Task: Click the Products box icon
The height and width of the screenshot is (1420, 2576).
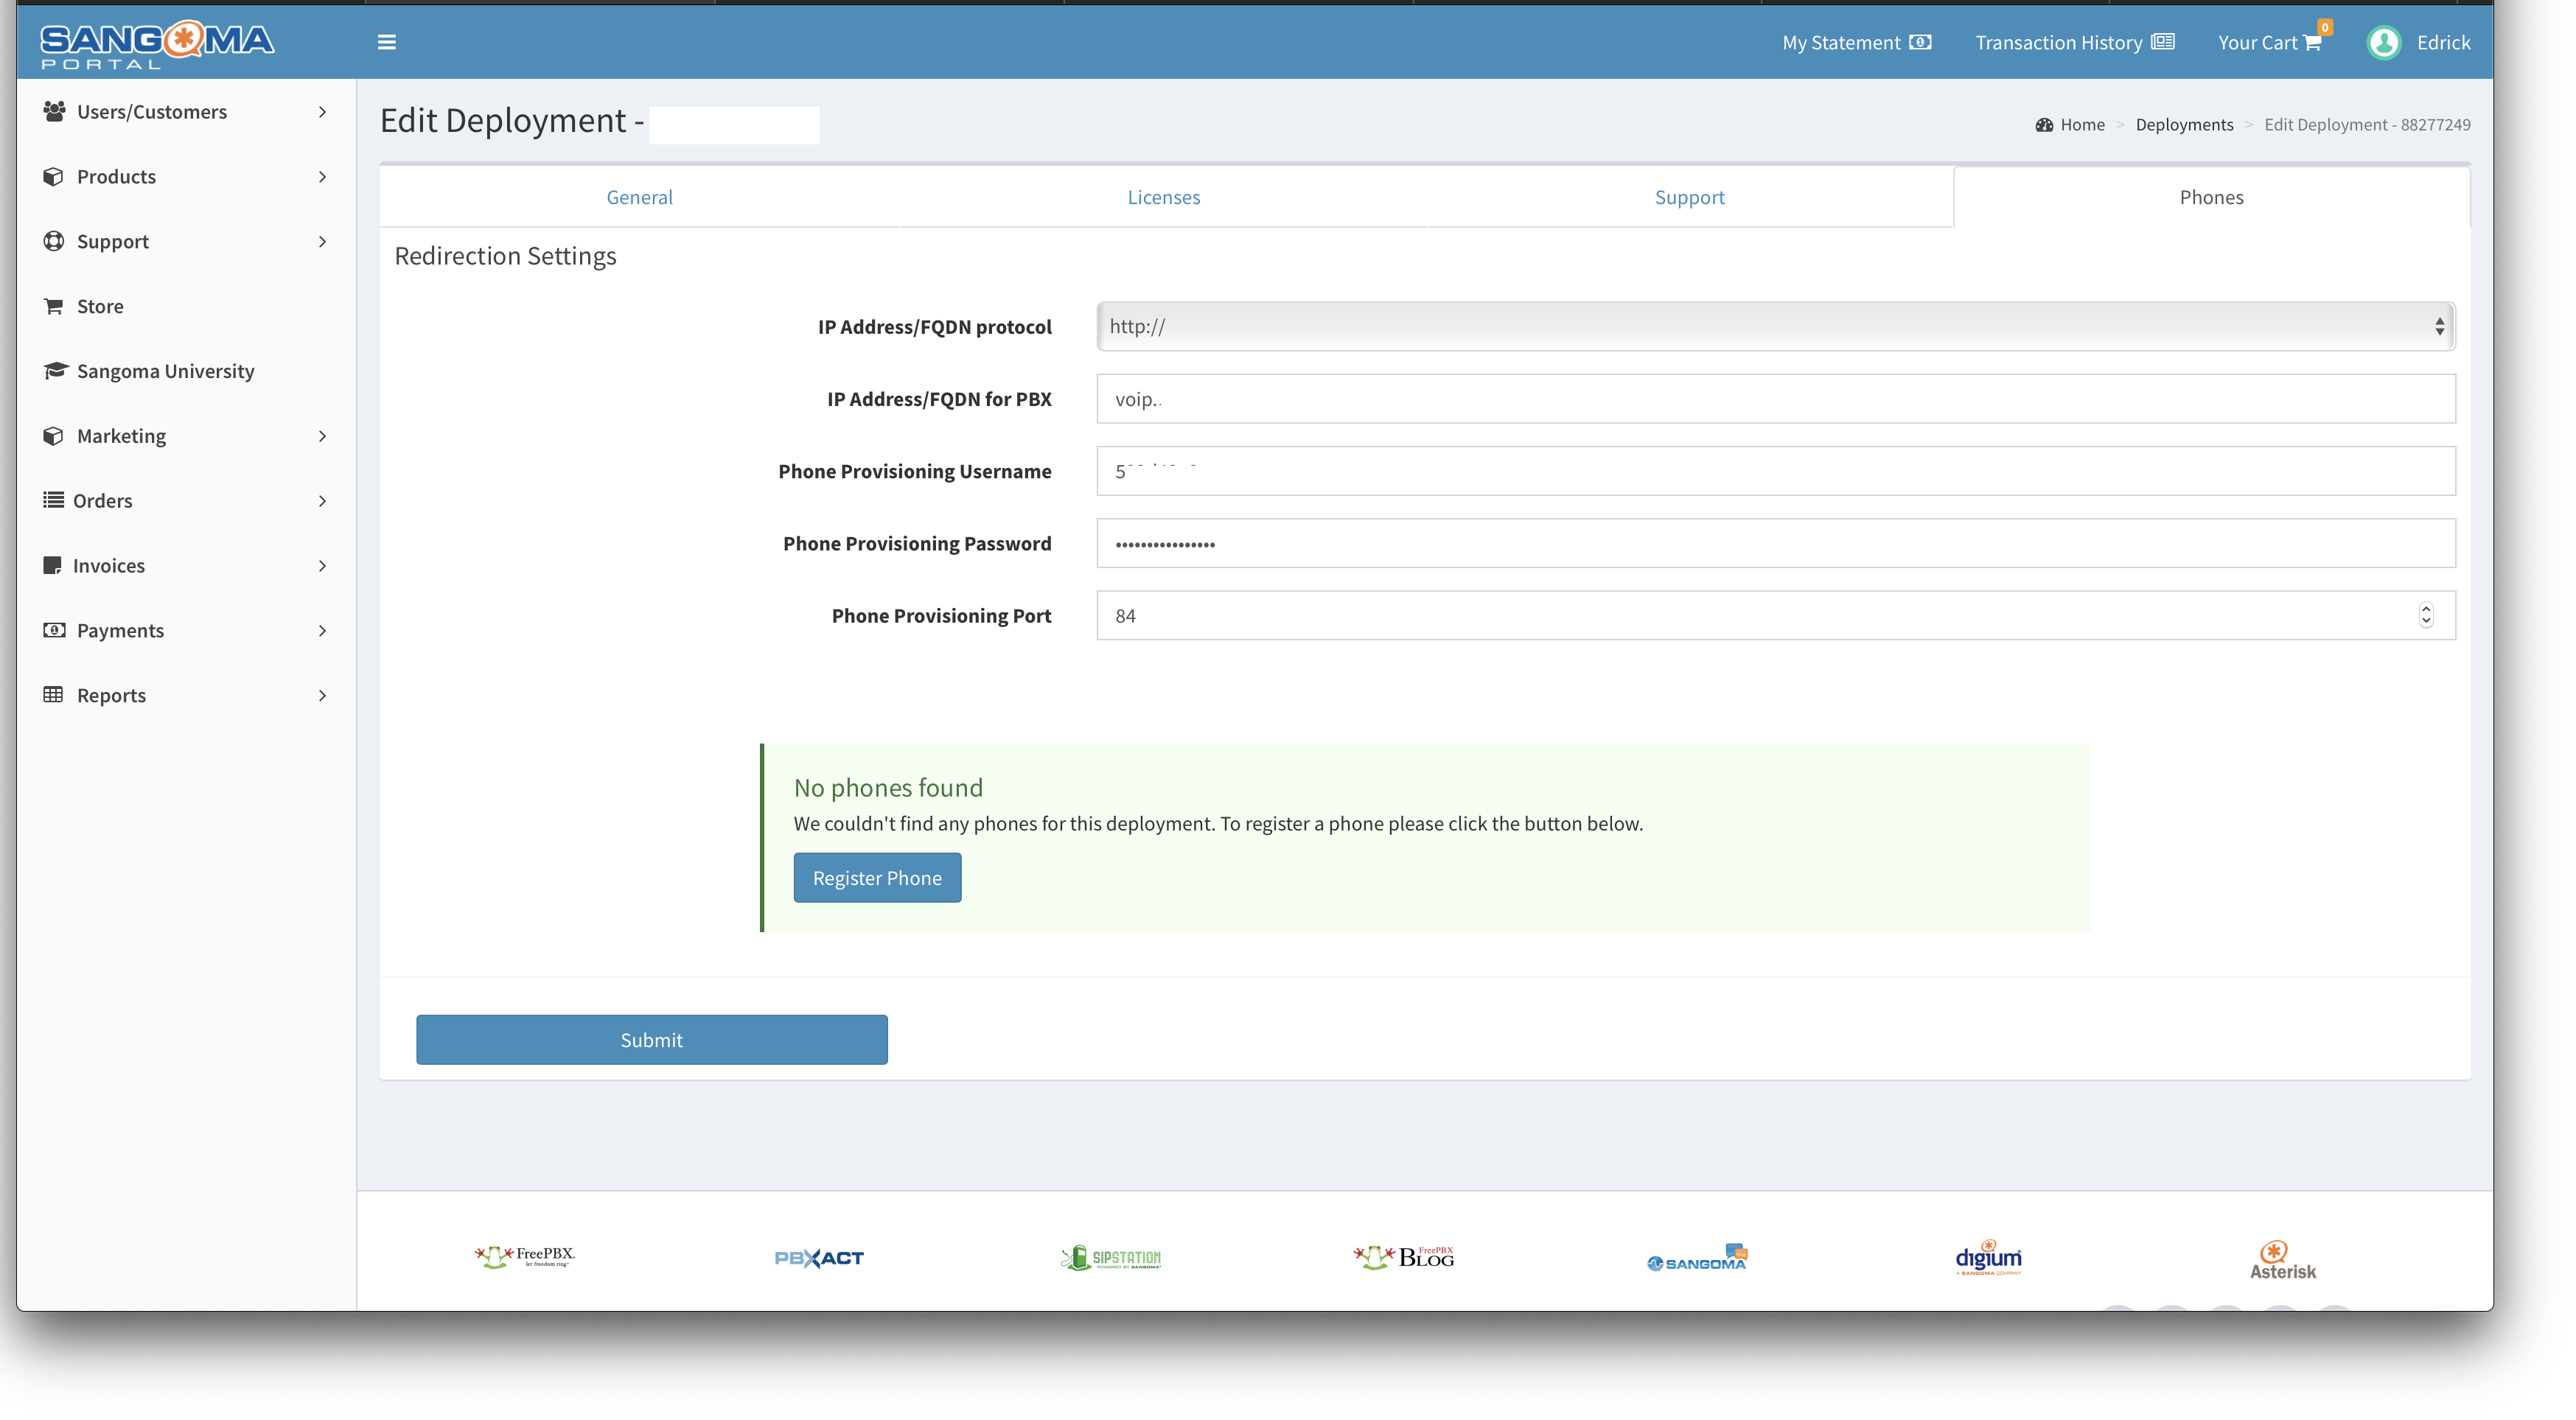Action: pos(54,176)
